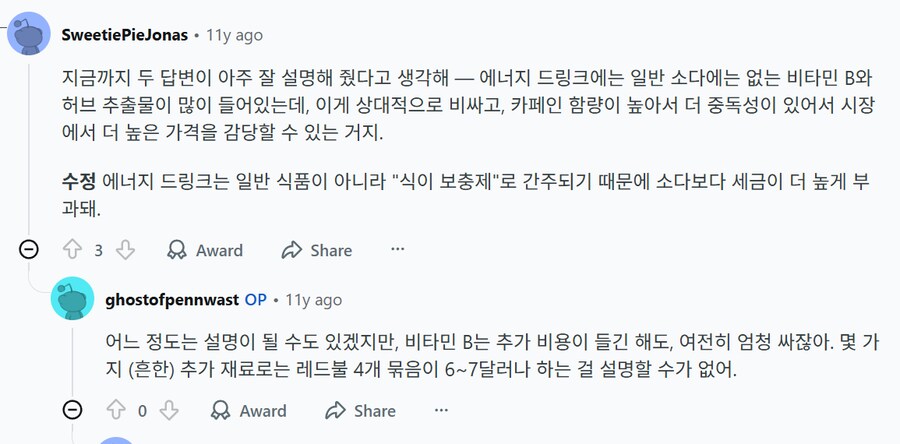Upvote ghostofpennwast's reply
Image resolution: width=900 pixels, height=444 pixels.
tap(115, 410)
